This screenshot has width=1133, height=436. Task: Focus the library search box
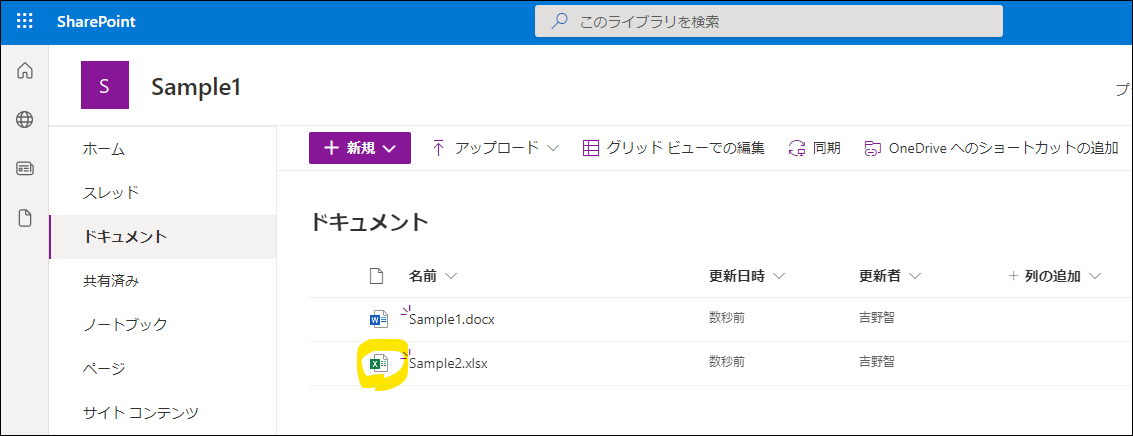(x=768, y=22)
